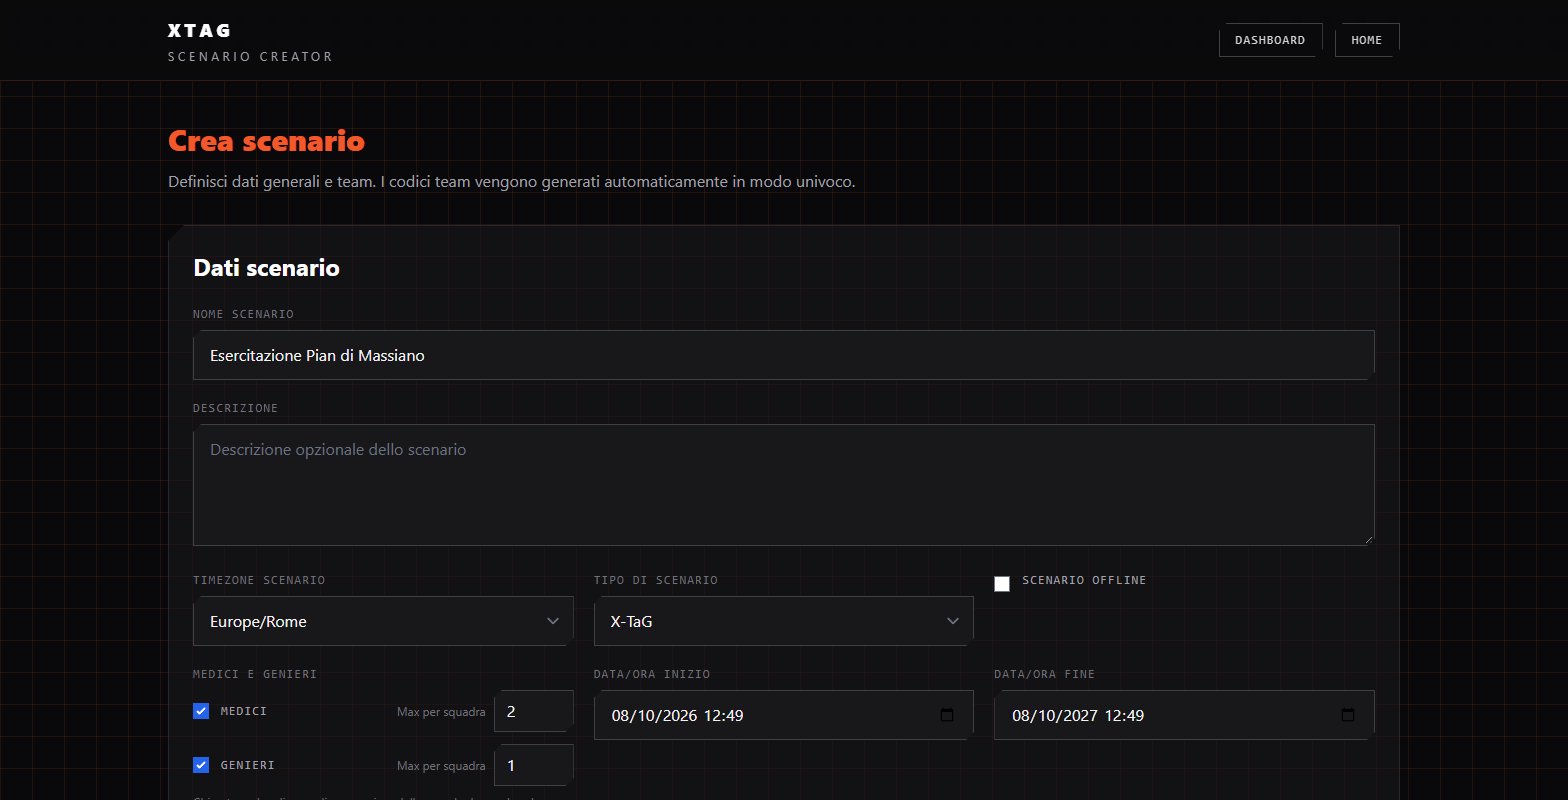Edit Genieri max per squadra value

coord(533,766)
